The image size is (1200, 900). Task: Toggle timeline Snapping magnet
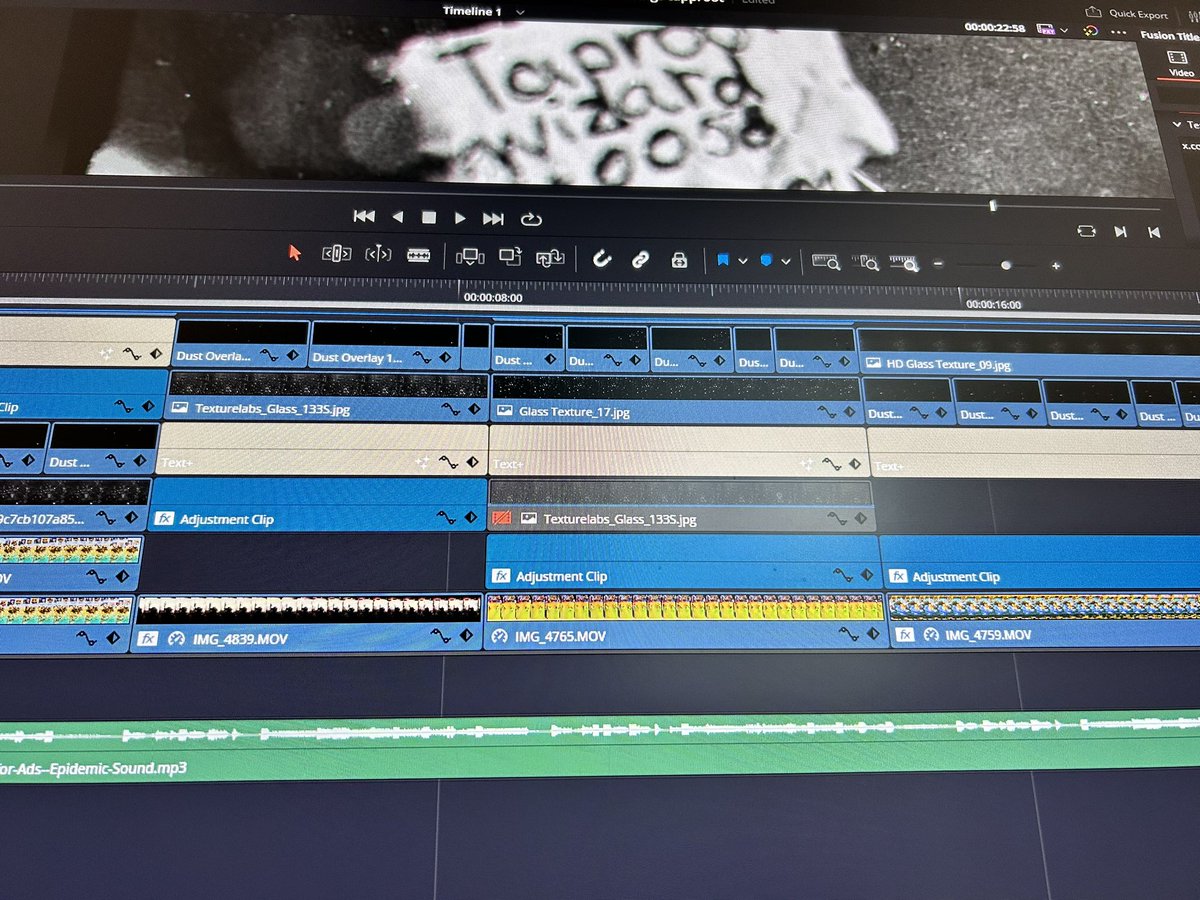tap(601, 259)
